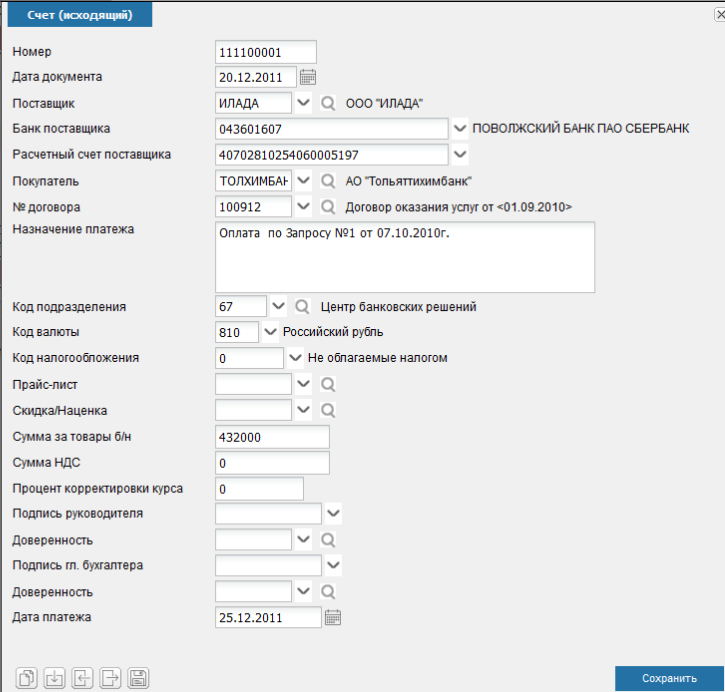Click the Номер field 111100001
Image resolution: width=725 pixels, height=692 pixels.
[266, 52]
